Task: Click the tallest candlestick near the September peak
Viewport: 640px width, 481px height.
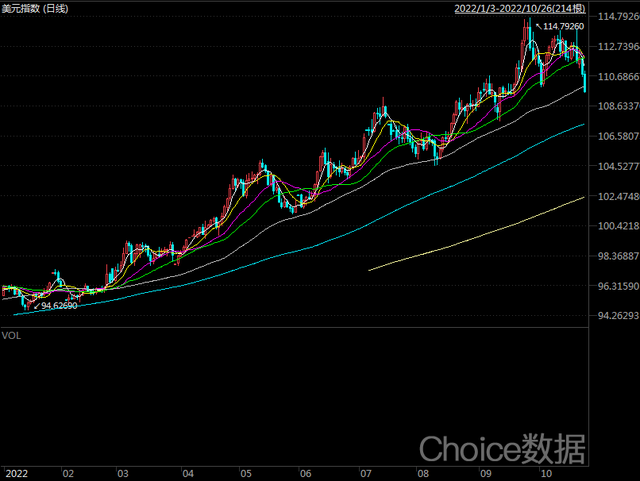Action: point(527,40)
